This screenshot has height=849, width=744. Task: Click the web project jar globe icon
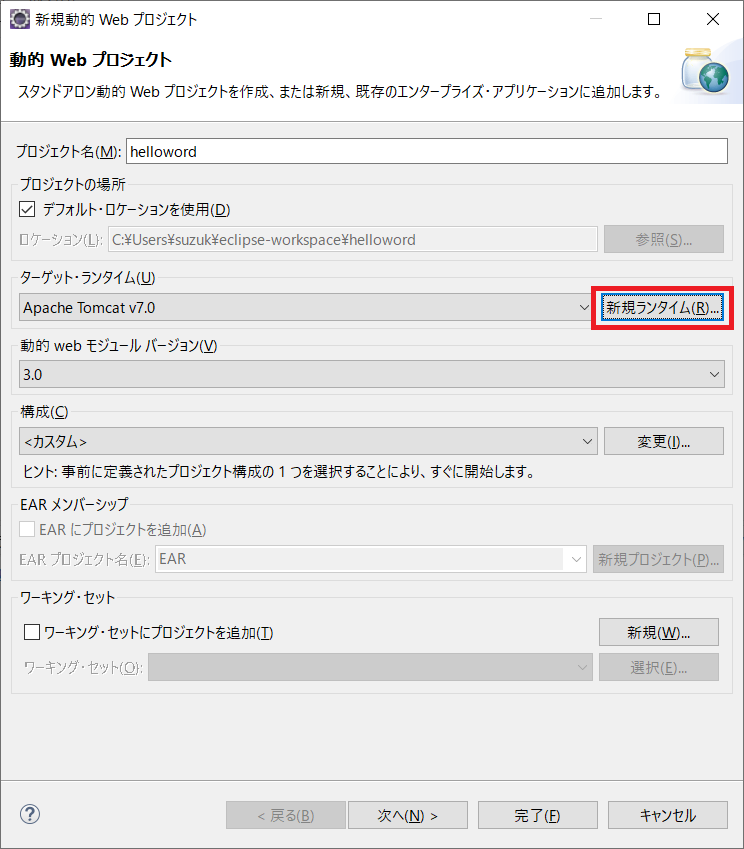(x=705, y=71)
